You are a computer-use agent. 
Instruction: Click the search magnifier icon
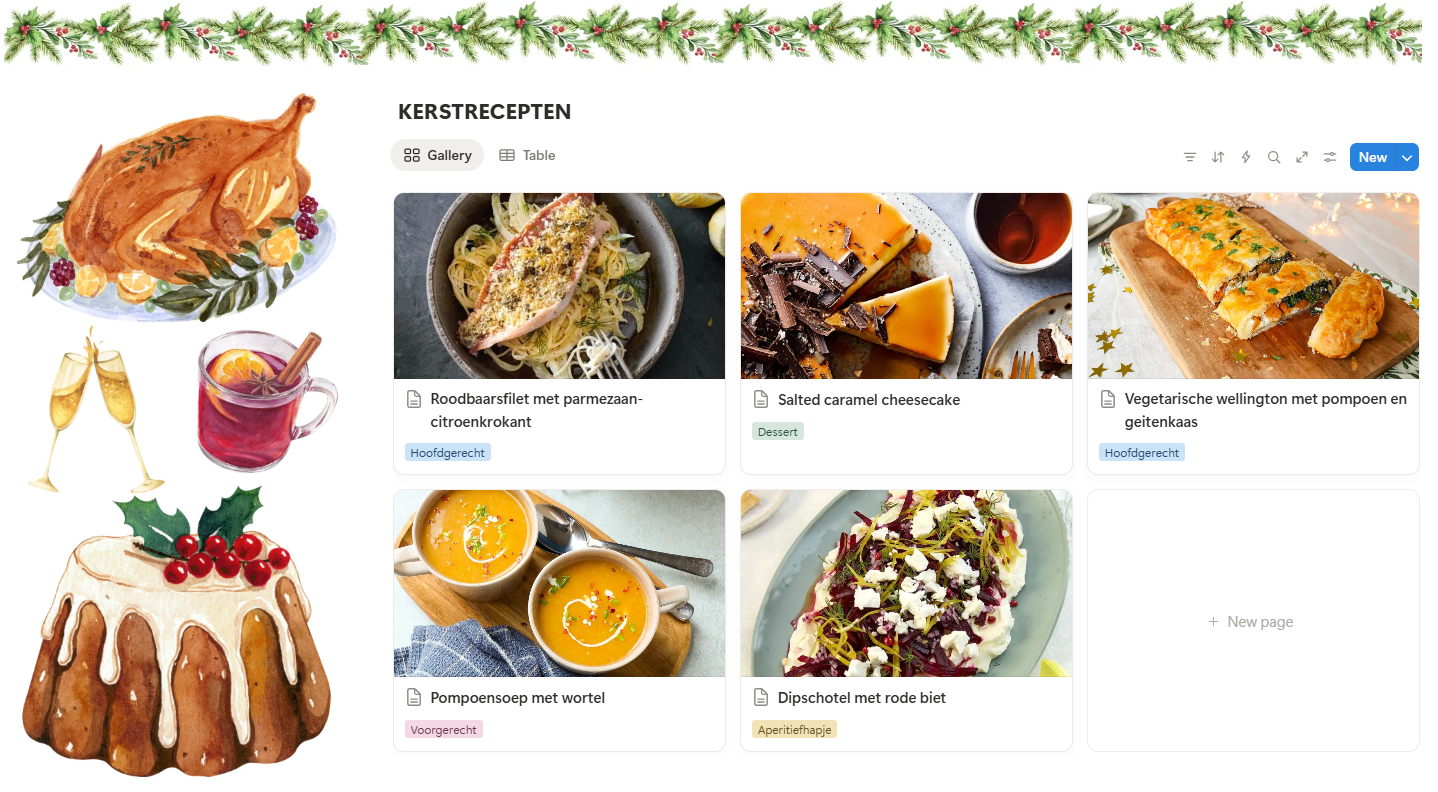click(x=1274, y=157)
